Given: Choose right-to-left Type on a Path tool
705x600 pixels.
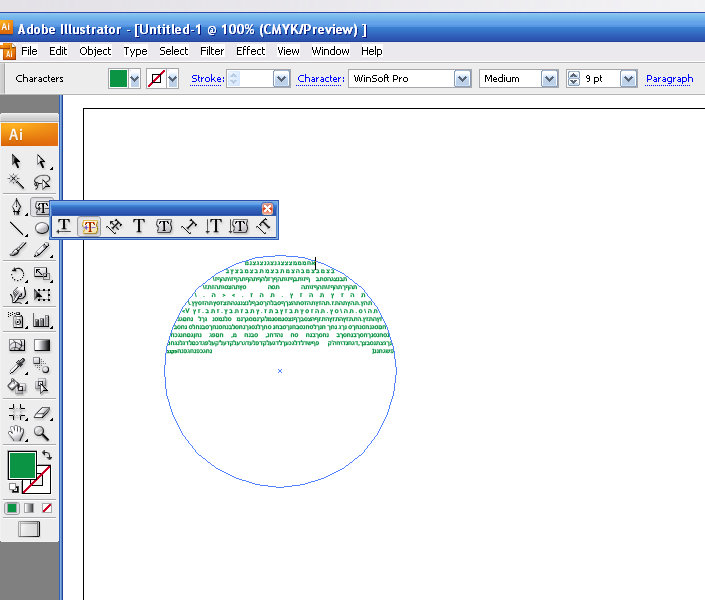Looking at the screenshot, I should [114, 226].
